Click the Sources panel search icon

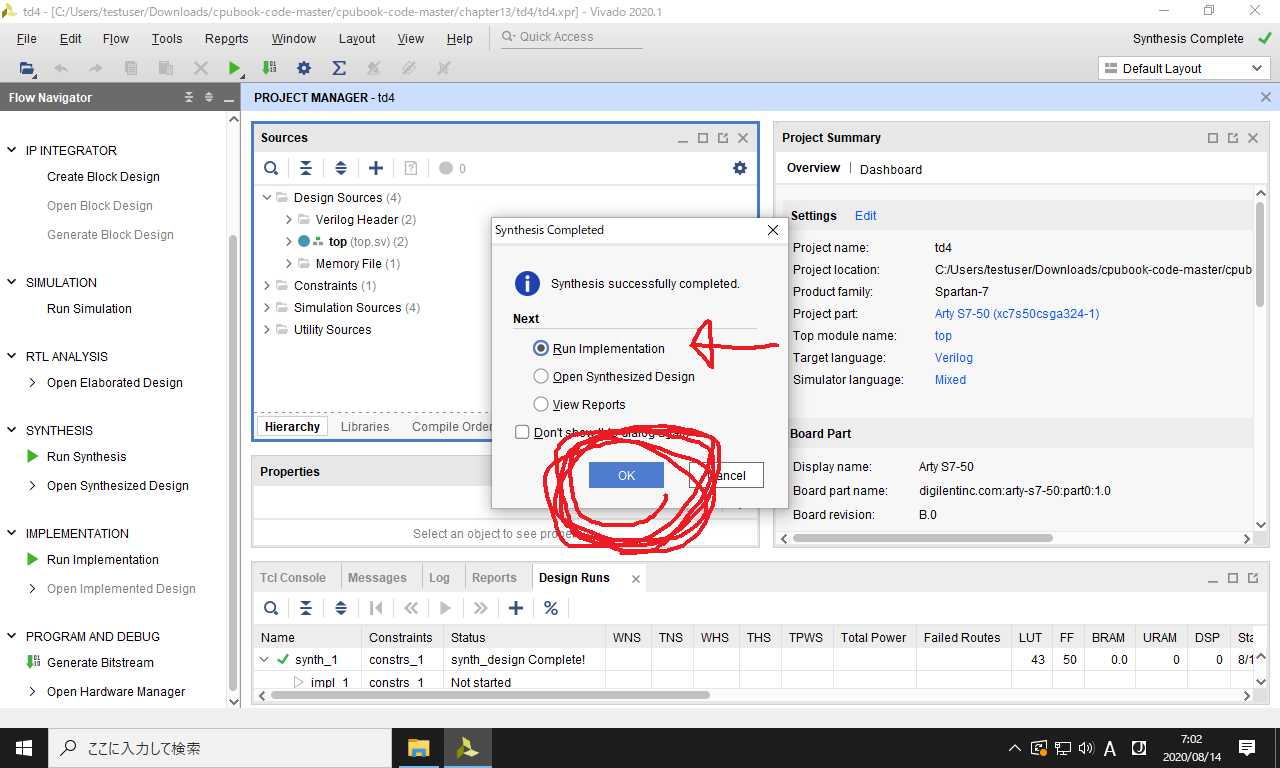tap(271, 168)
